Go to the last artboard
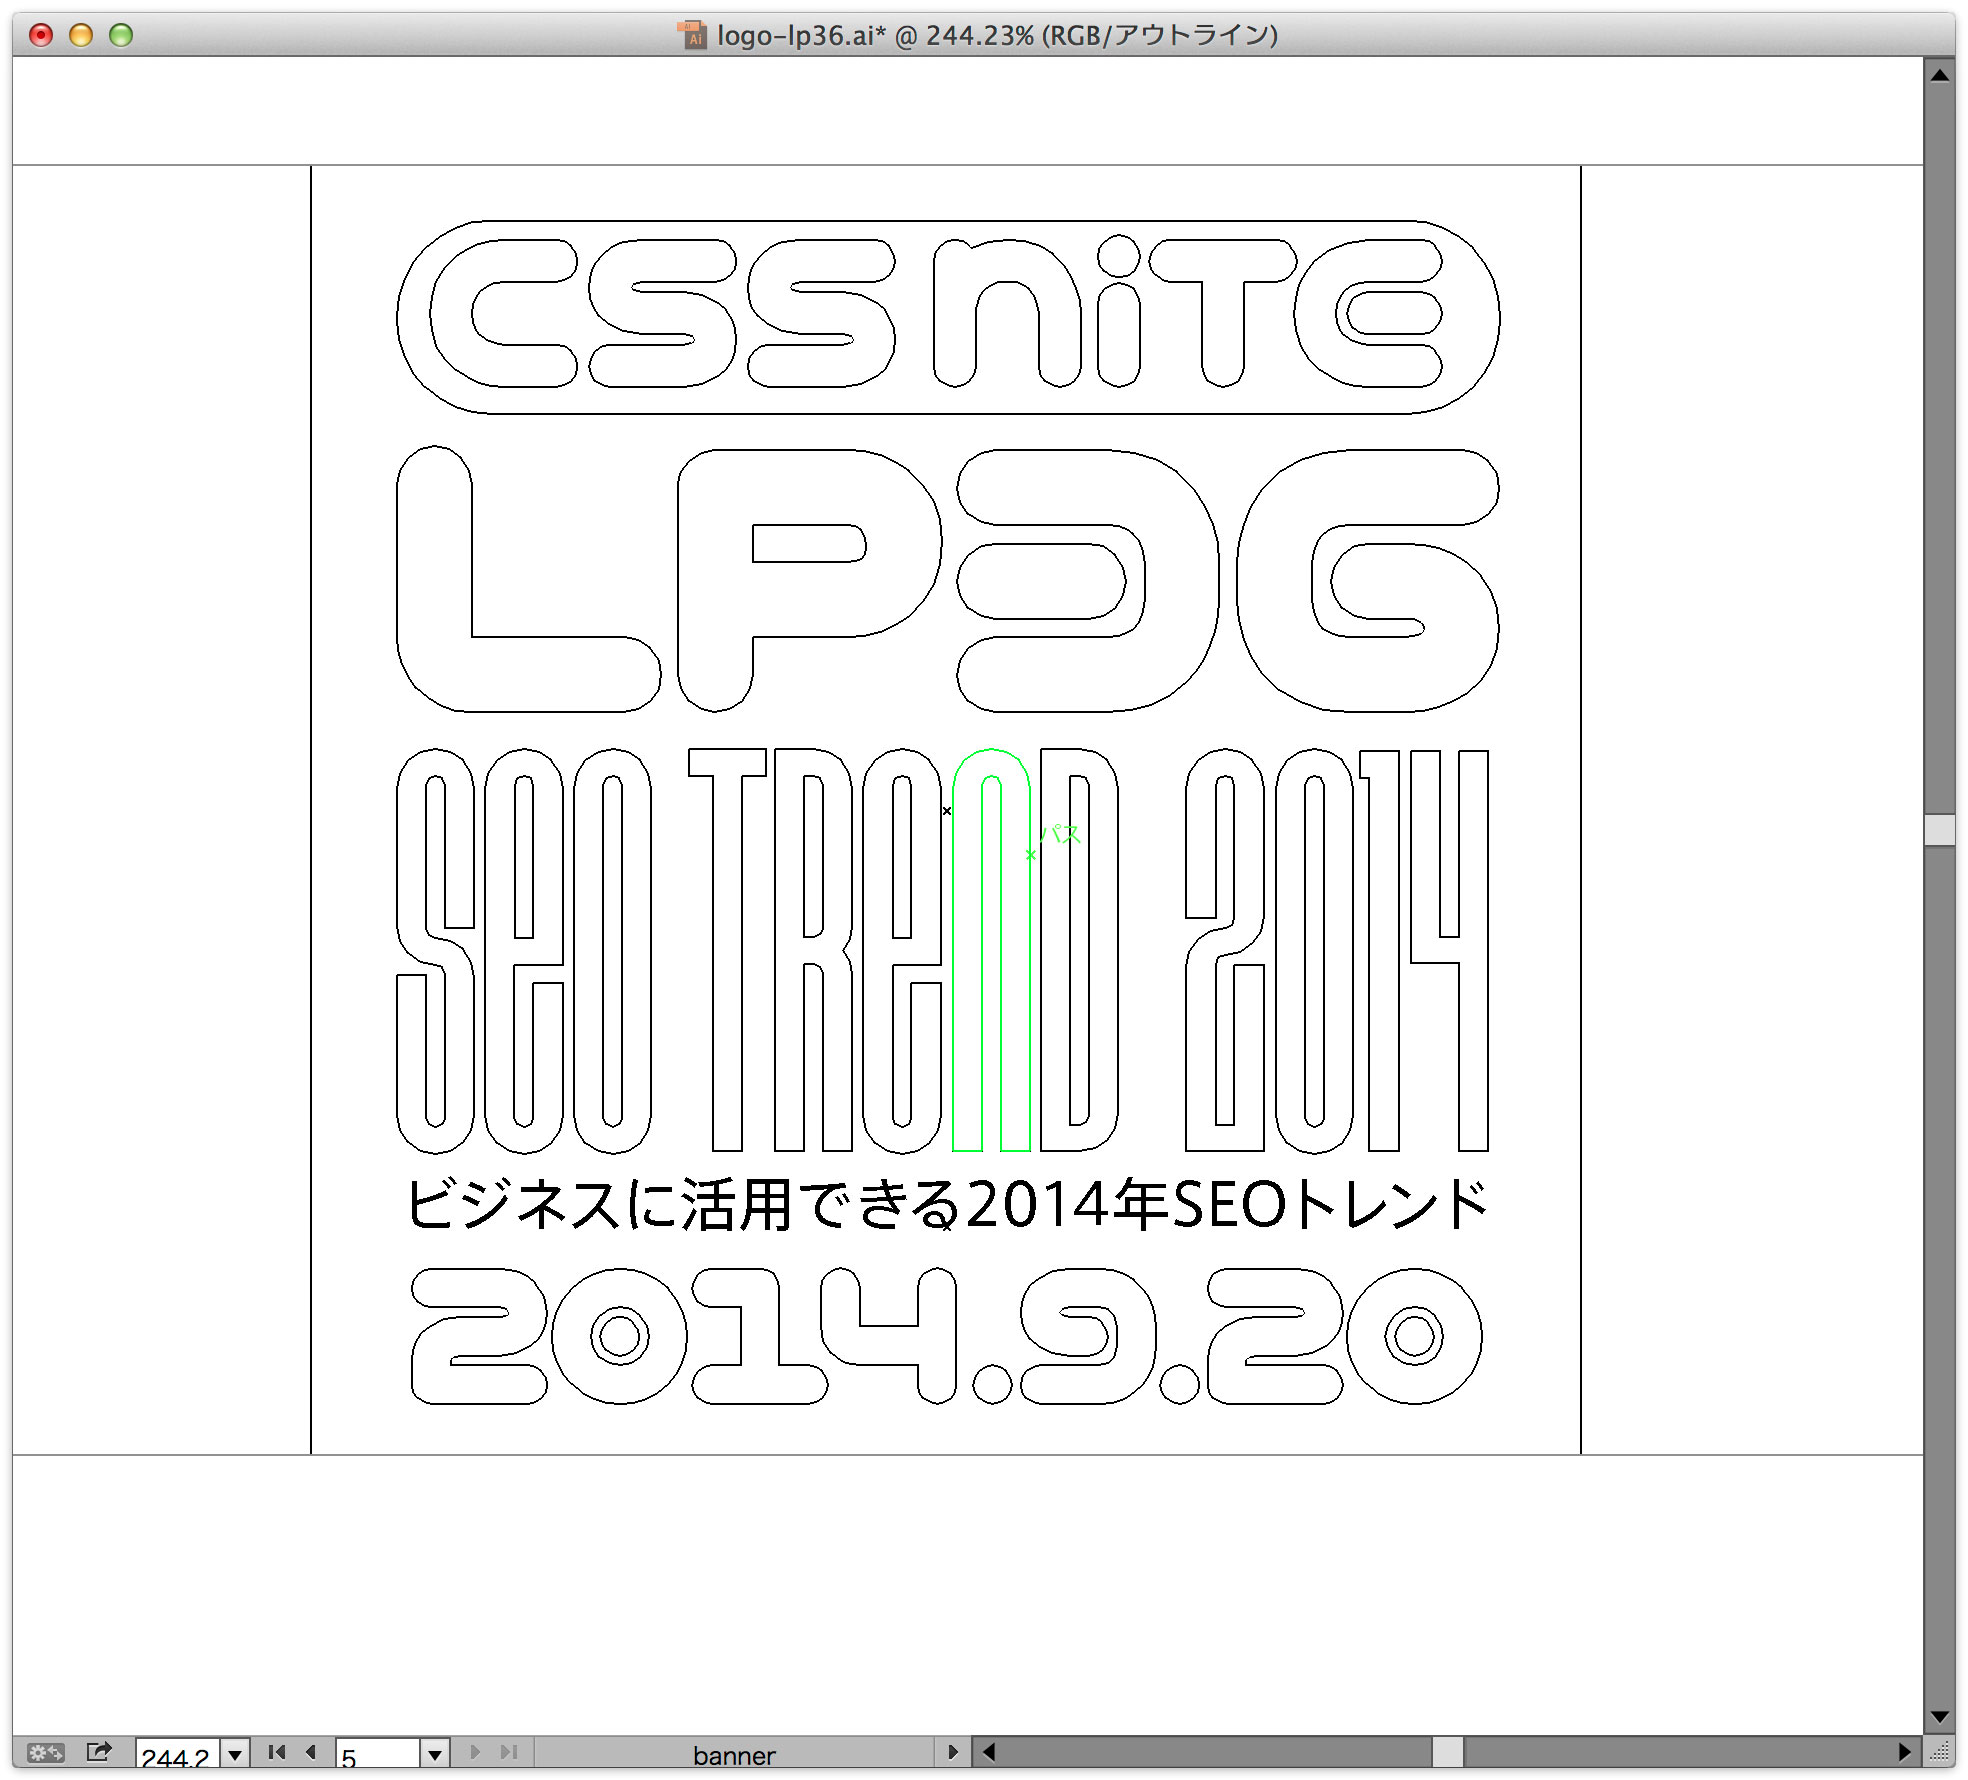The image size is (1968, 1780). [x=509, y=1752]
